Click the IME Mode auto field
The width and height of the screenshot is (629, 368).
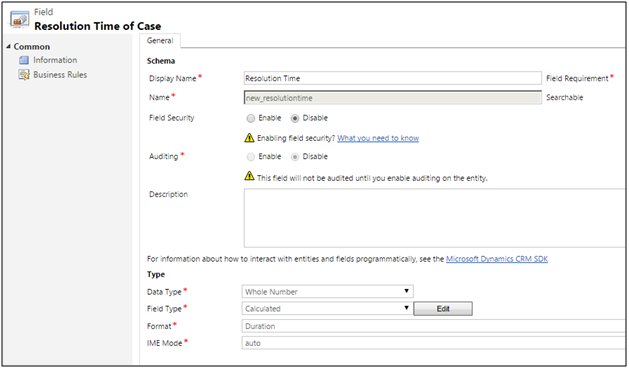point(434,343)
